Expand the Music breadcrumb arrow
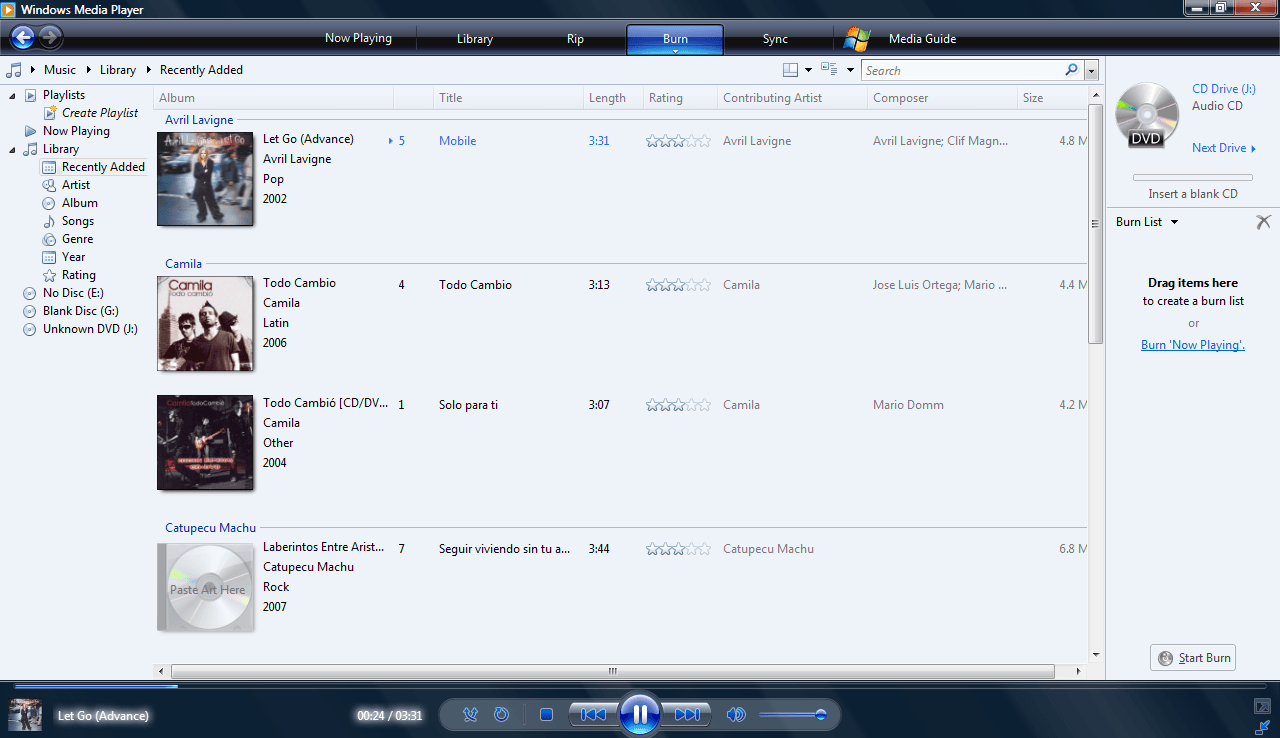 [x=88, y=70]
